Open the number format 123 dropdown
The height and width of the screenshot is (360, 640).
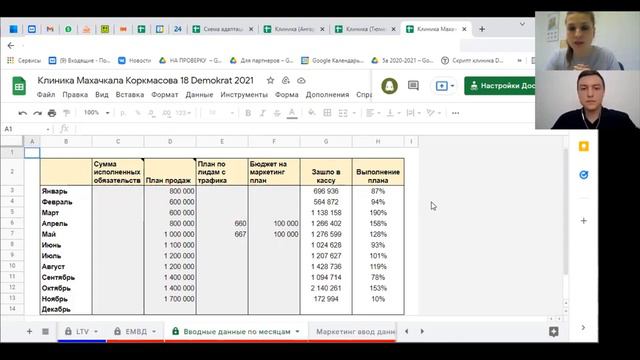[x=183, y=113]
